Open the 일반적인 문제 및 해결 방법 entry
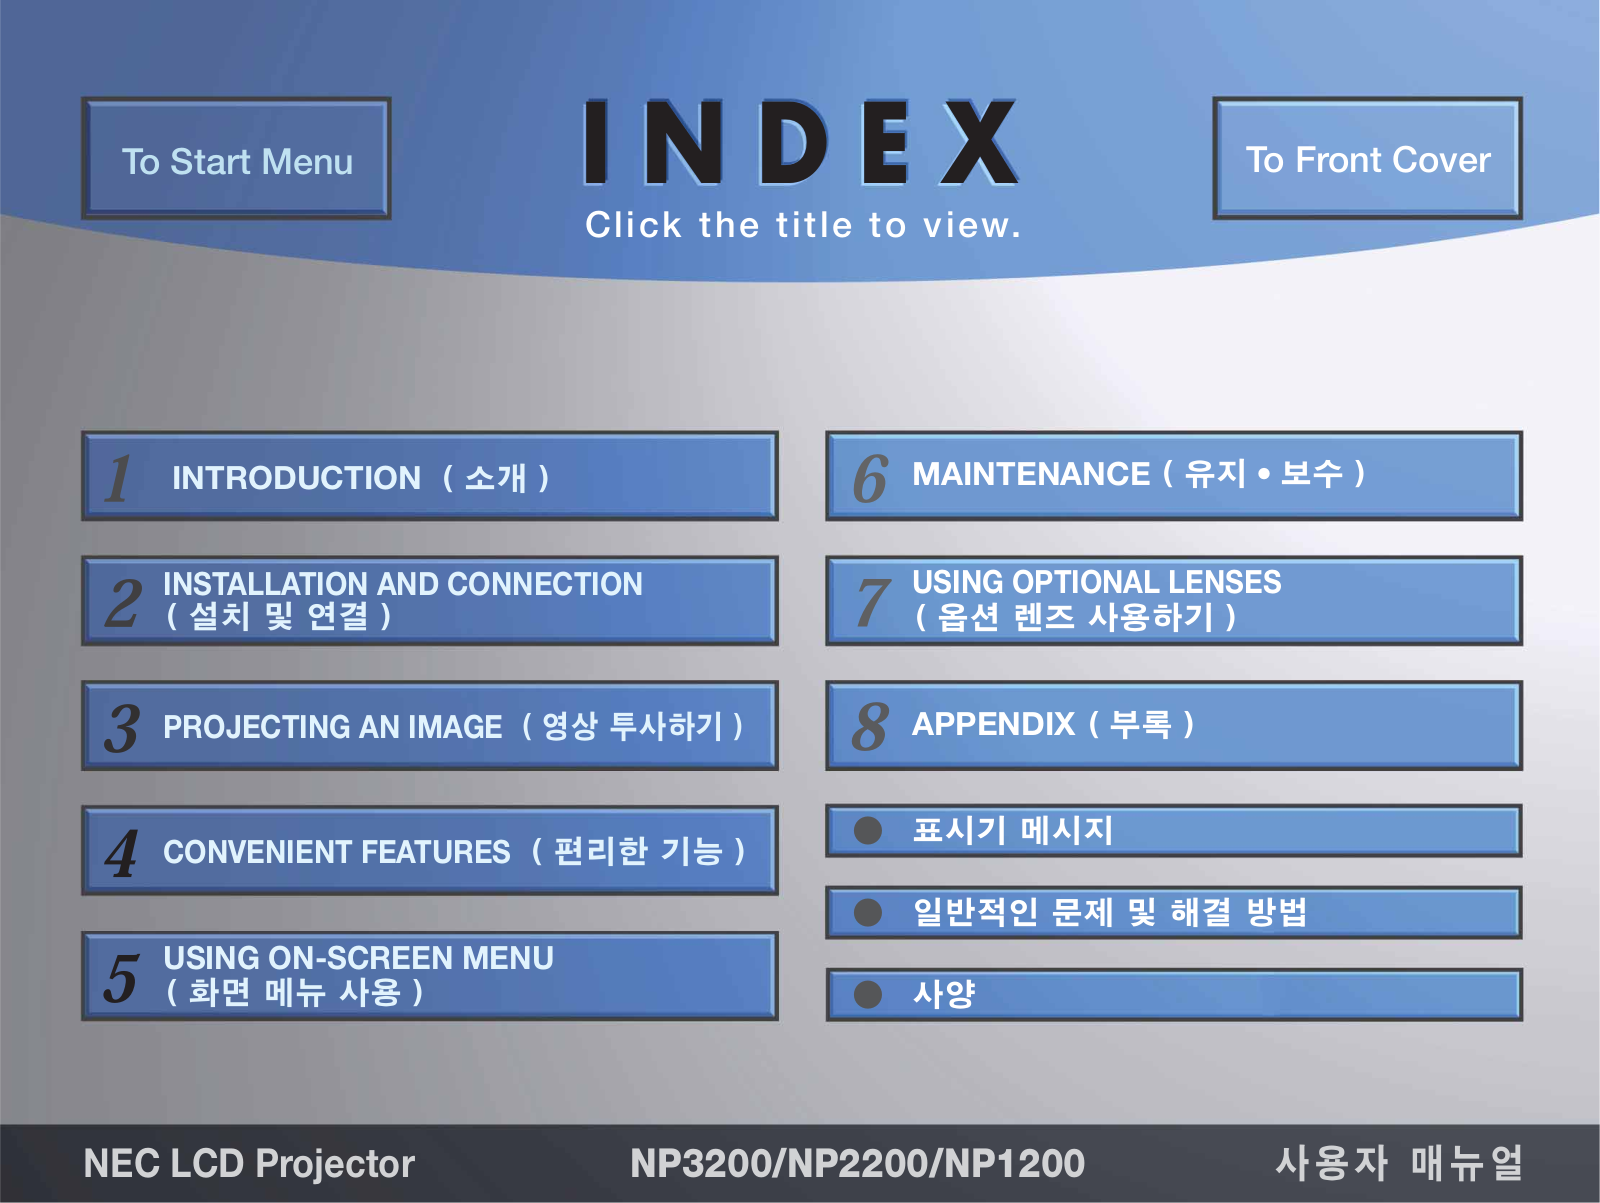Image resolution: width=1600 pixels, height=1203 pixels. click(1174, 913)
